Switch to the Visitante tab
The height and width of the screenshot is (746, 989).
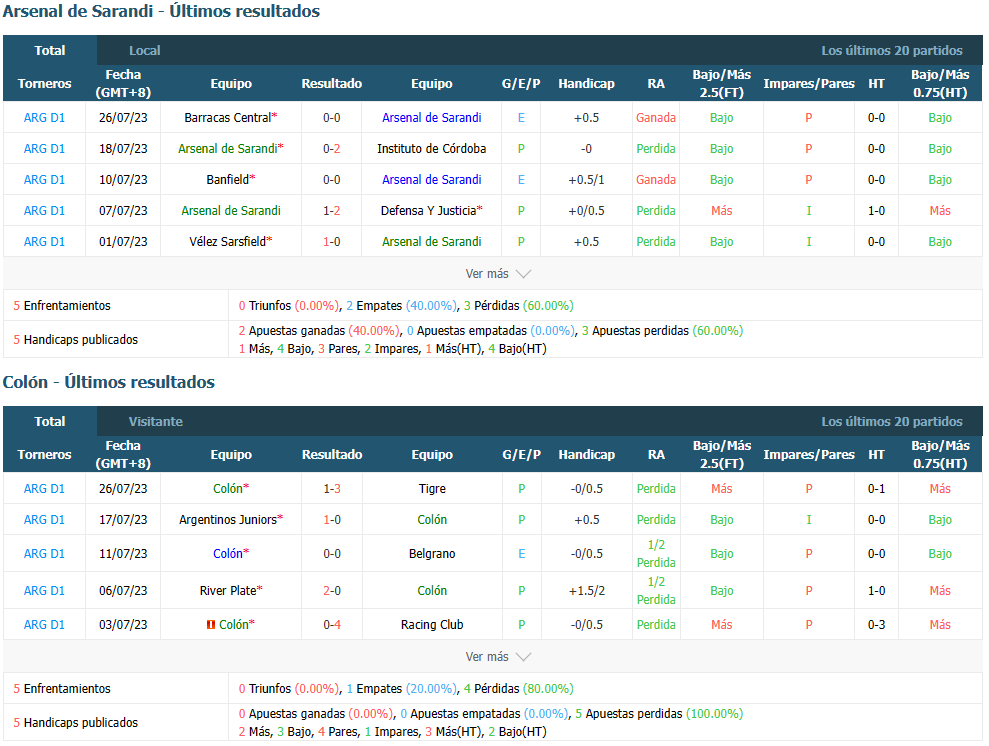[156, 421]
